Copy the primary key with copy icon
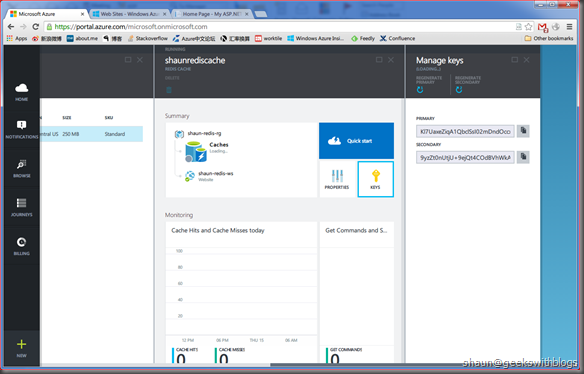584x374 pixels. tap(523, 131)
